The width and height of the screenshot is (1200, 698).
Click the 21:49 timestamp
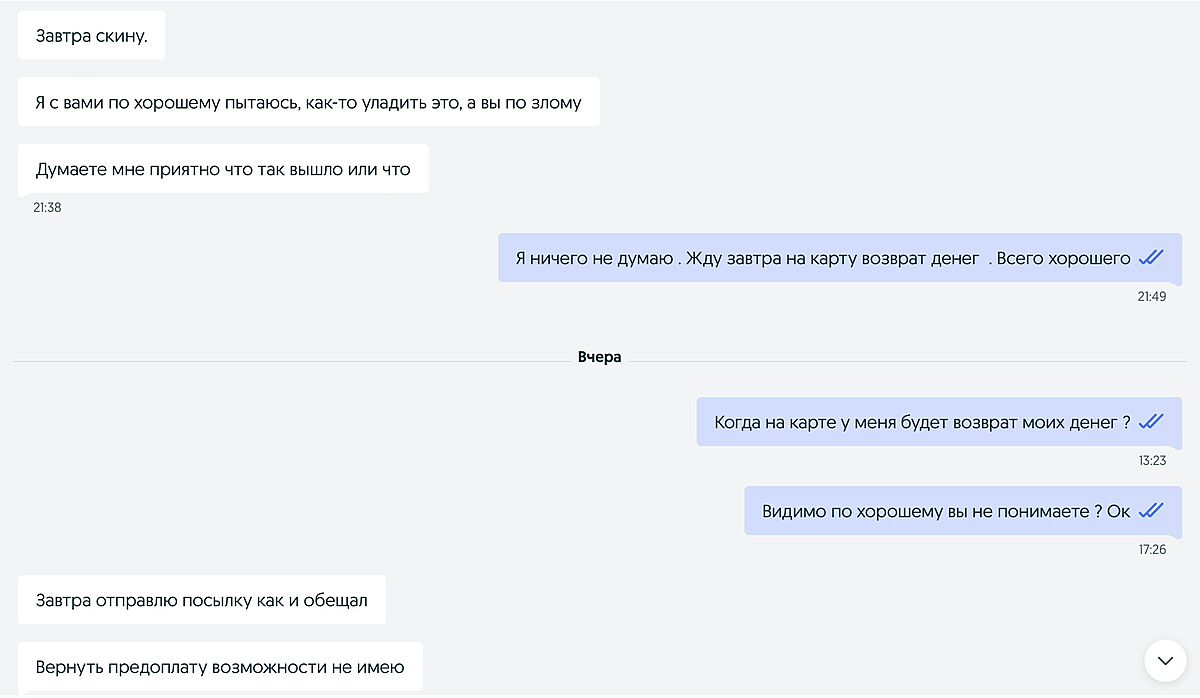[1151, 296]
